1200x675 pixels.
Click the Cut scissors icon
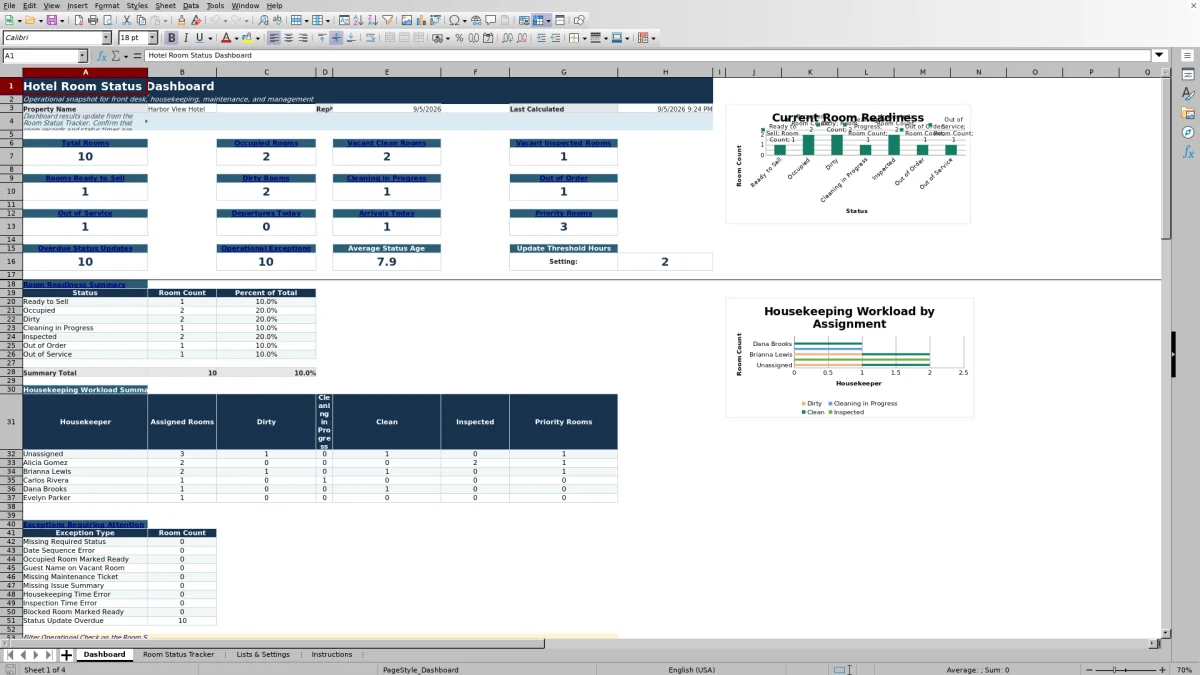(x=127, y=20)
